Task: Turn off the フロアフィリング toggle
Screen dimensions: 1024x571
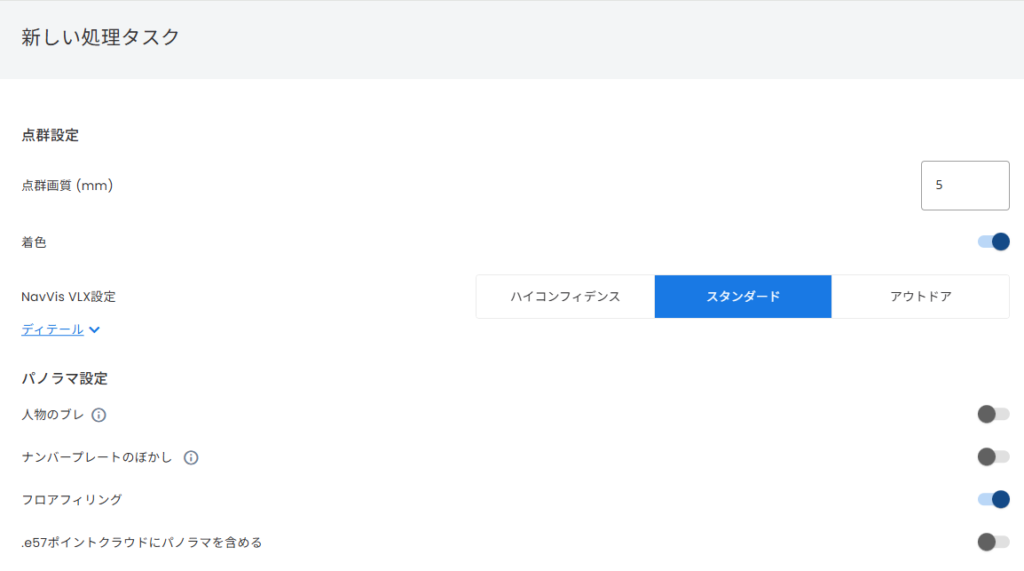Action: click(x=993, y=499)
